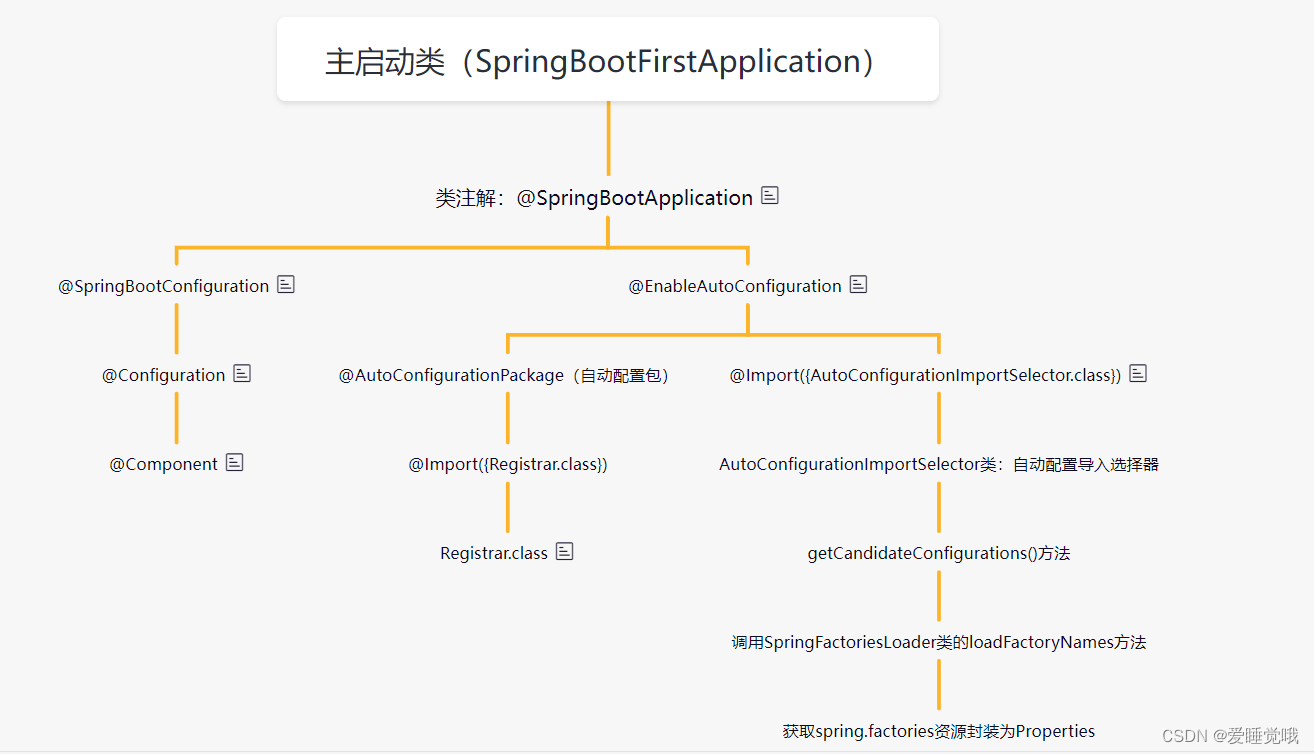This screenshot has height=754, width=1314.
Task: Select the @SpringBootConfiguration node
Action: coord(164,286)
